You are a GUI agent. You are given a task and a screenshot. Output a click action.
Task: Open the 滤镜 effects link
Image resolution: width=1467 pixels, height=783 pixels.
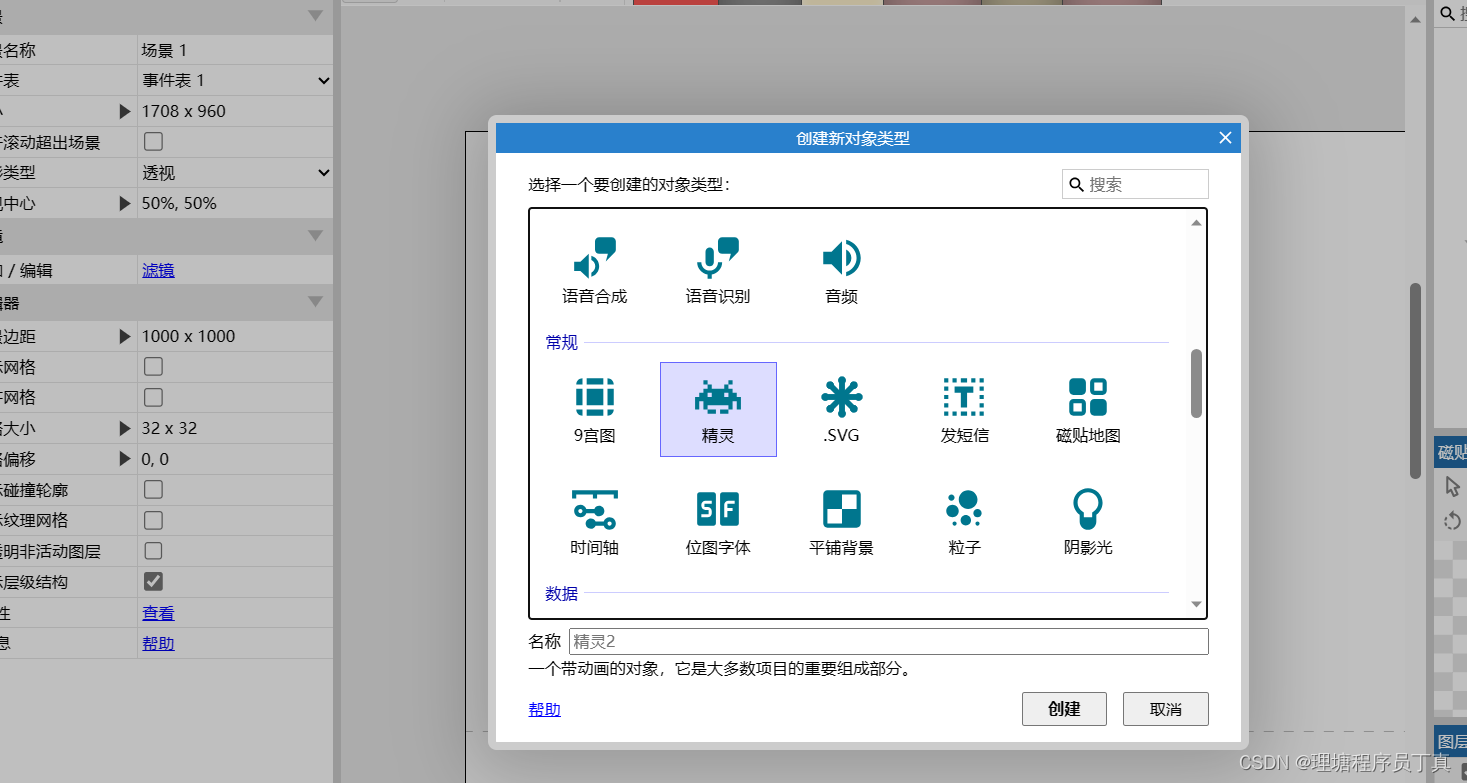[x=157, y=268]
